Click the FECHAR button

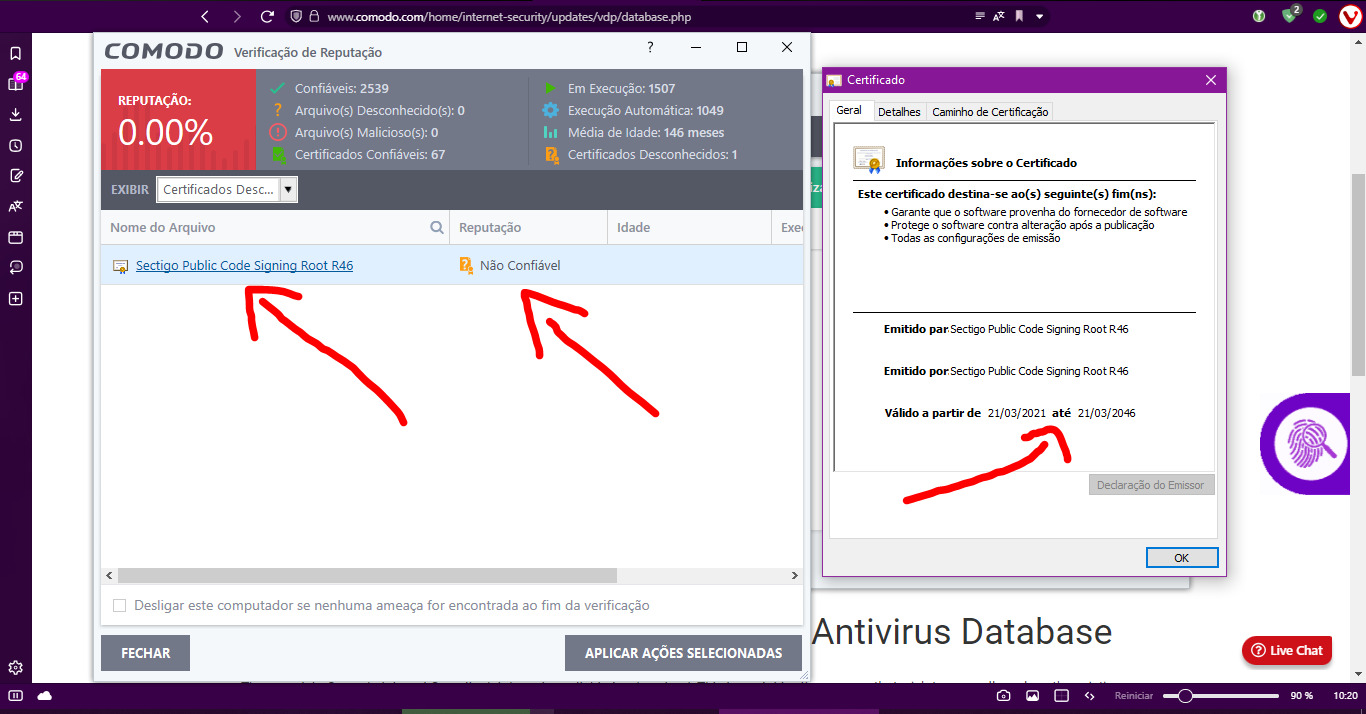click(146, 653)
